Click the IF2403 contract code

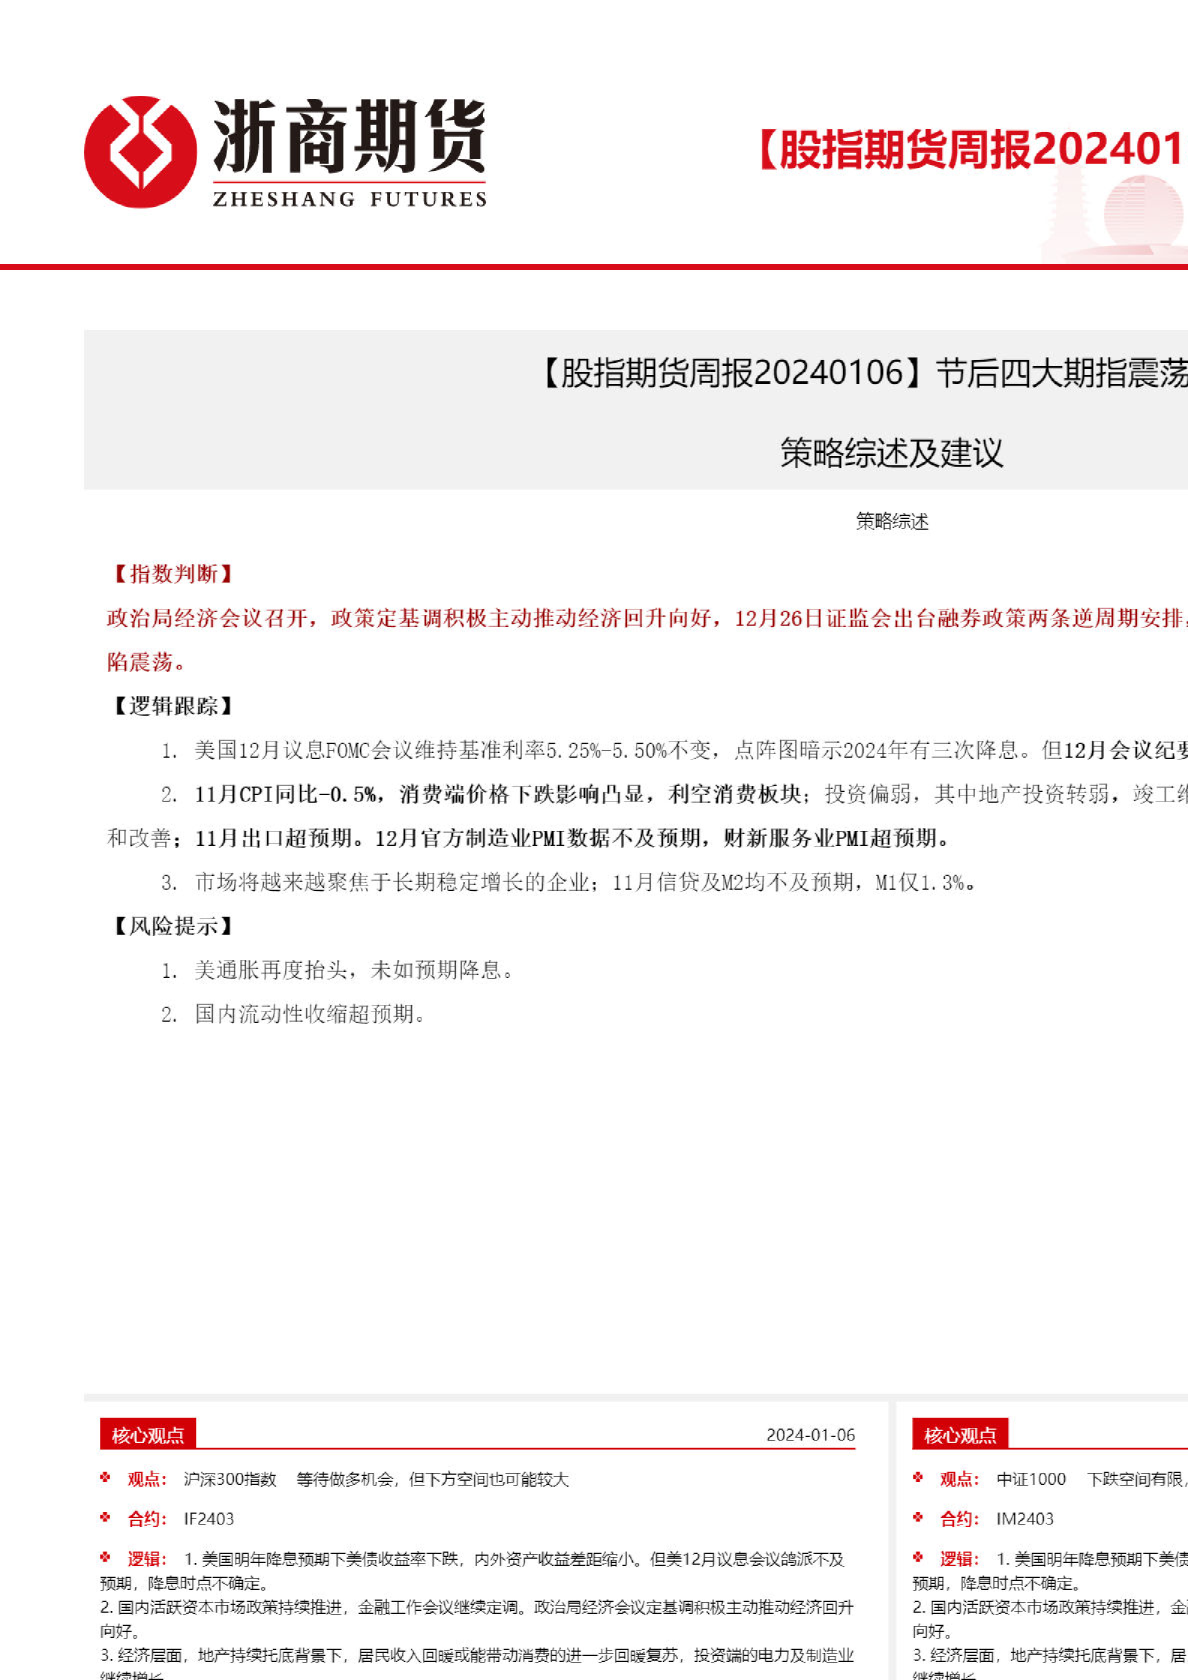(x=209, y=1519)
